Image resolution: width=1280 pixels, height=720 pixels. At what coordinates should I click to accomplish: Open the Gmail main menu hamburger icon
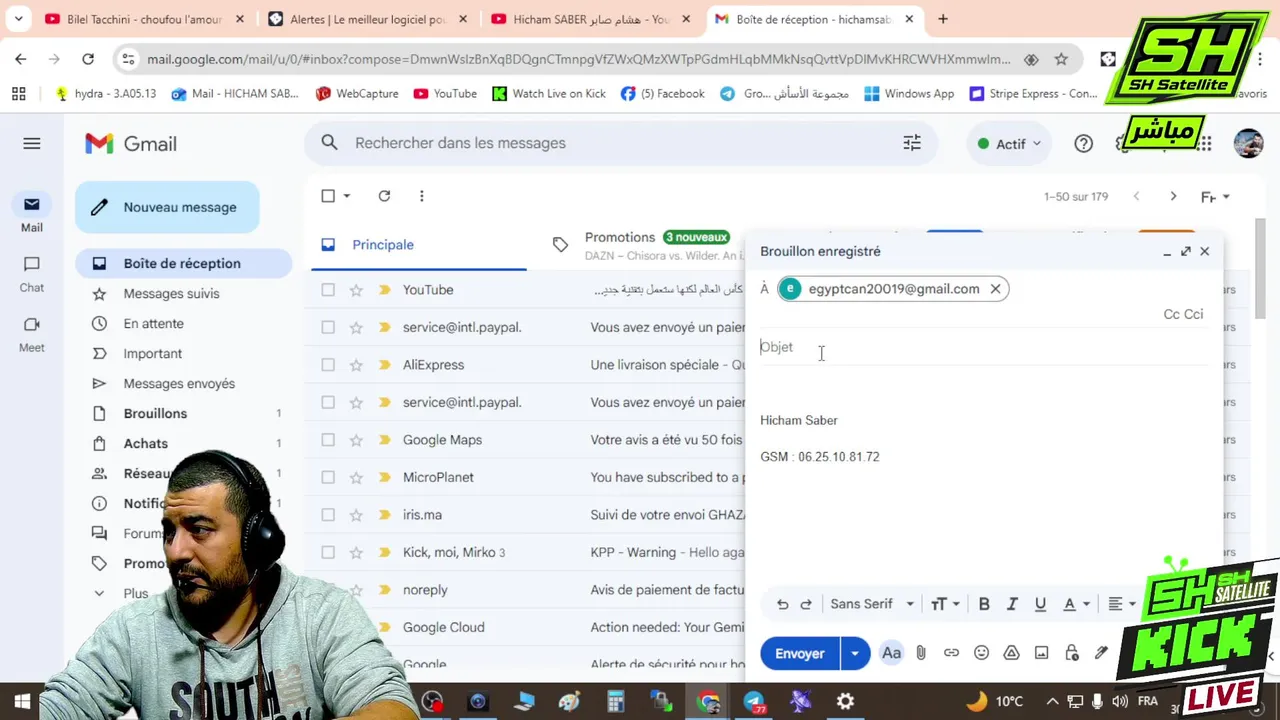[32, 144]
